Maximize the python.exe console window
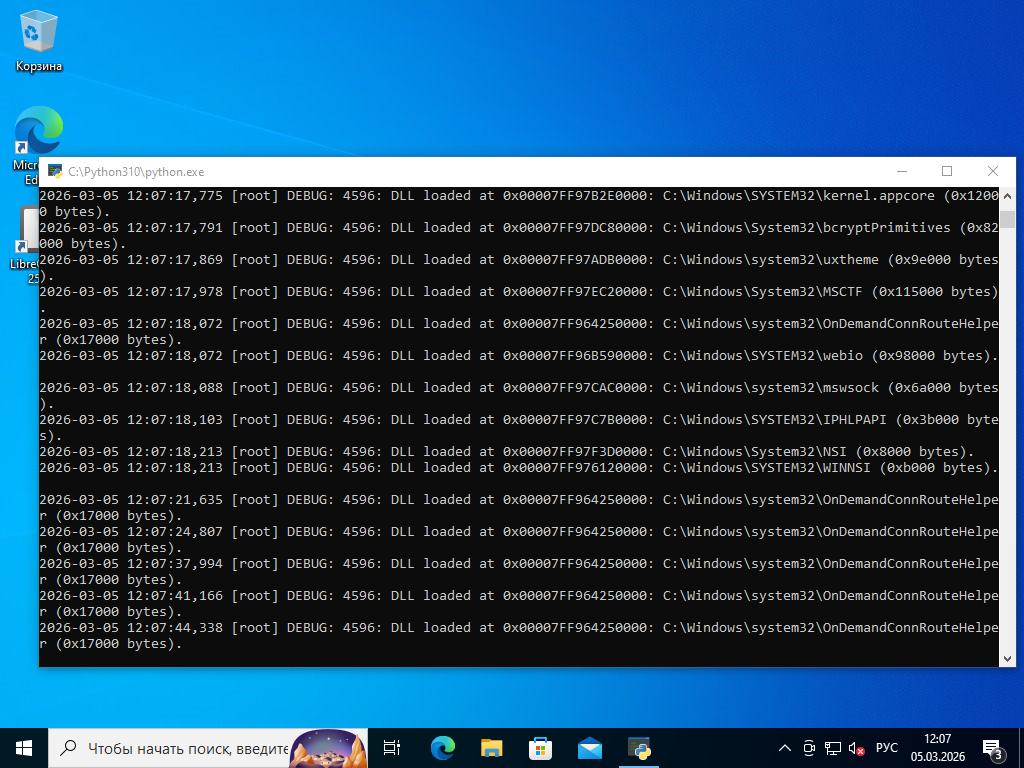The height and width of the screenshot is (768, 1024). tap(947, 171)
